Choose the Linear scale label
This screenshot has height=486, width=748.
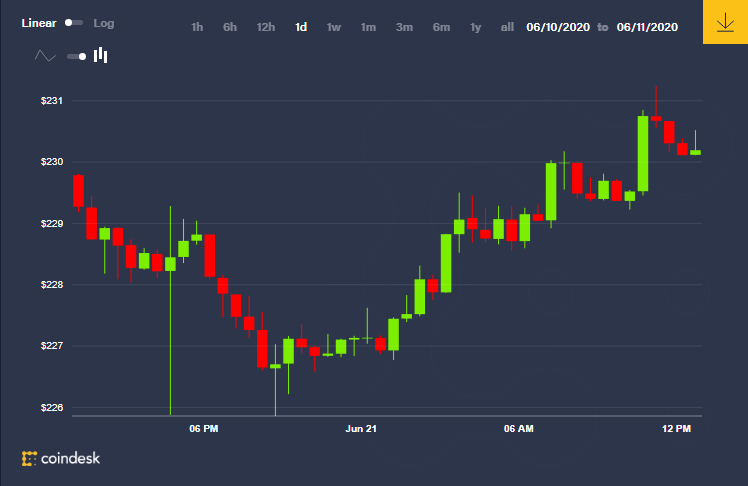pyautogui.click(x=39, y=23)
